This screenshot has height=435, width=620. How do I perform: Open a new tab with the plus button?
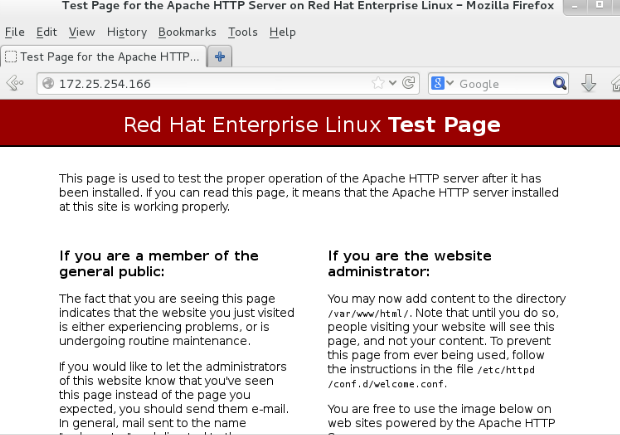(220, 57)
